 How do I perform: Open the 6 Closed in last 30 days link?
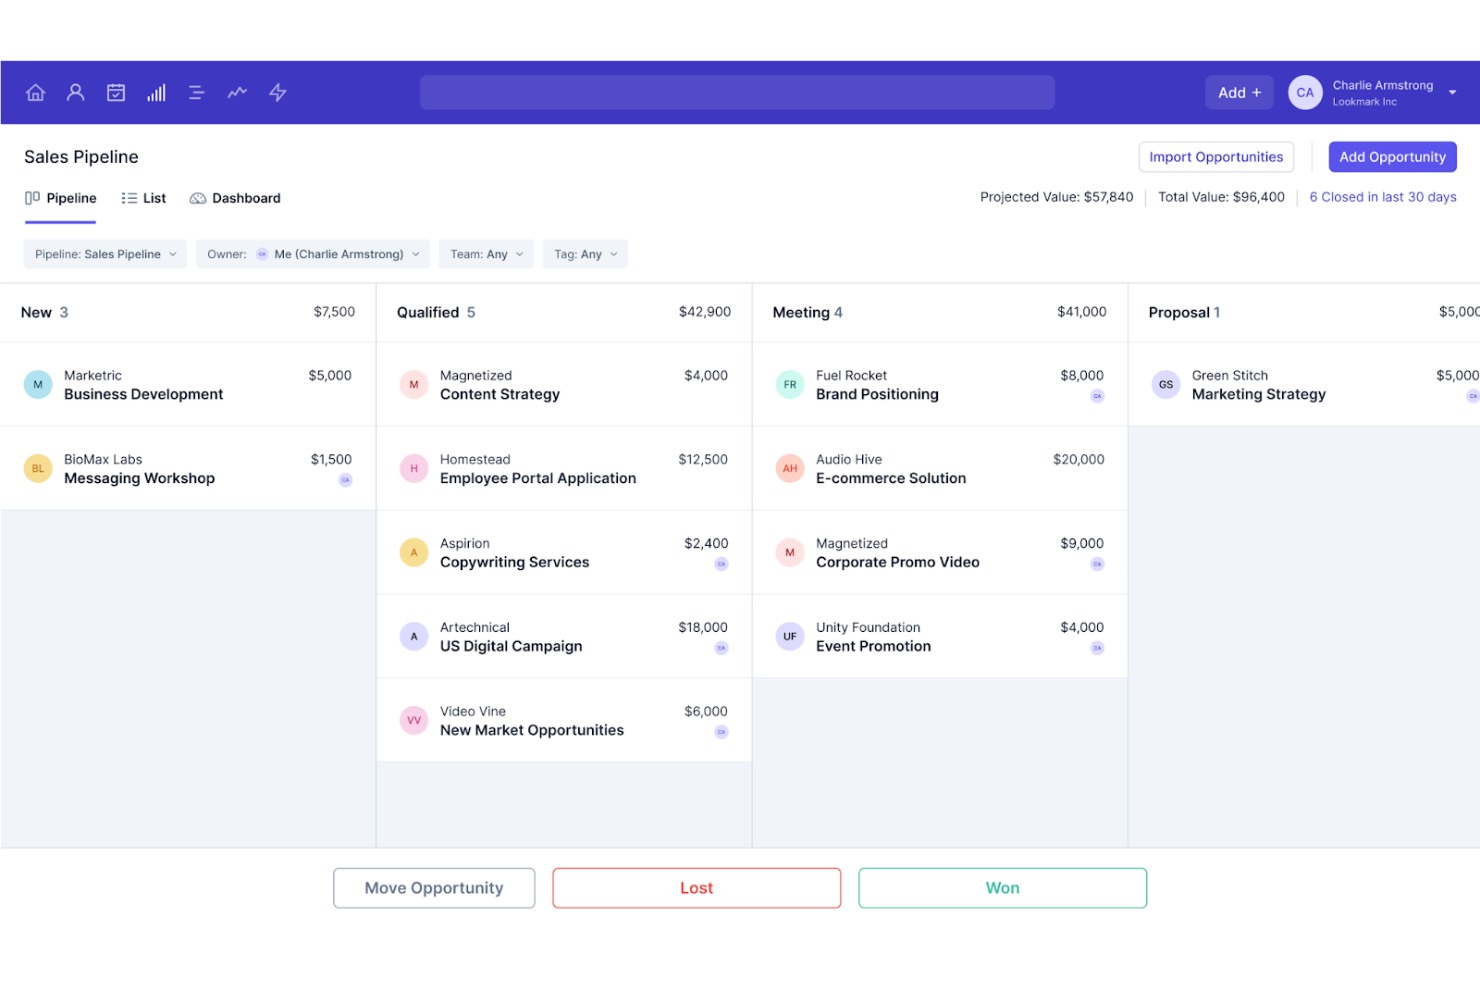1383,197
